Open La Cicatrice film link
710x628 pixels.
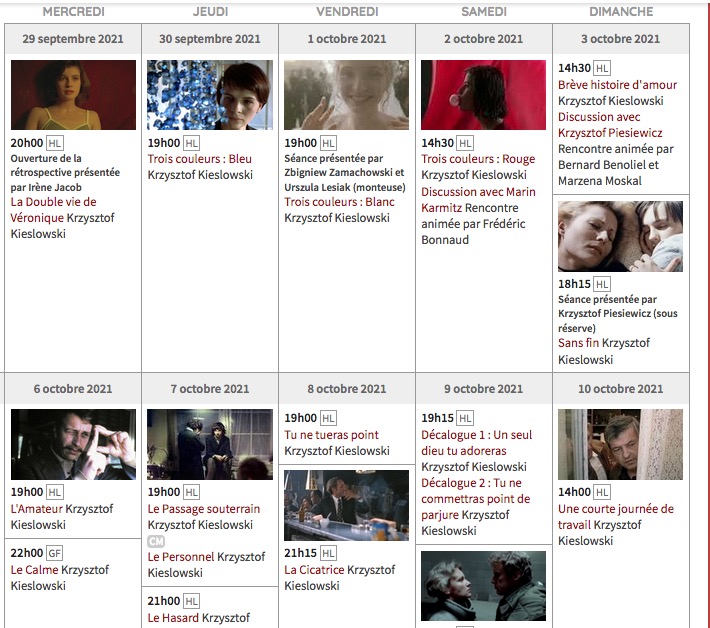click(x=314, y=570)
